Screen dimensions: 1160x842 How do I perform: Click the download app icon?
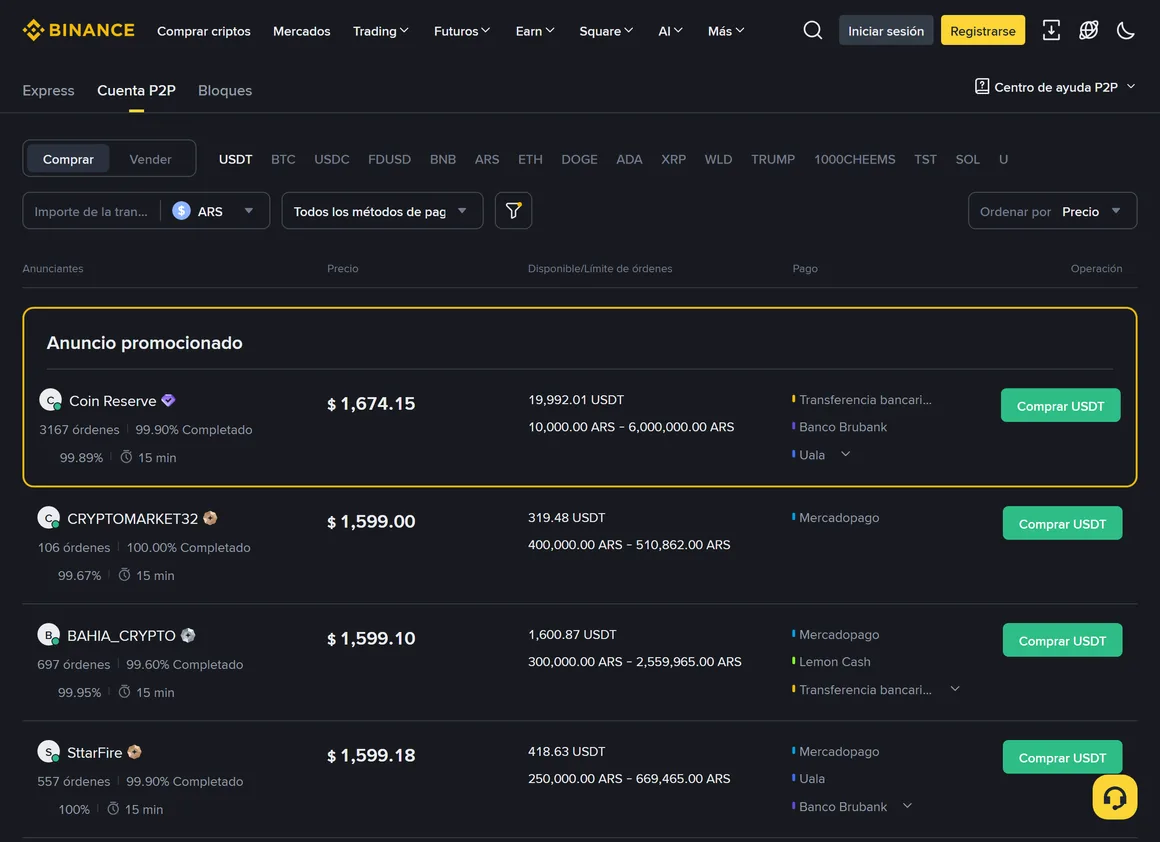pyautogui.click(x=1051, y=30)
